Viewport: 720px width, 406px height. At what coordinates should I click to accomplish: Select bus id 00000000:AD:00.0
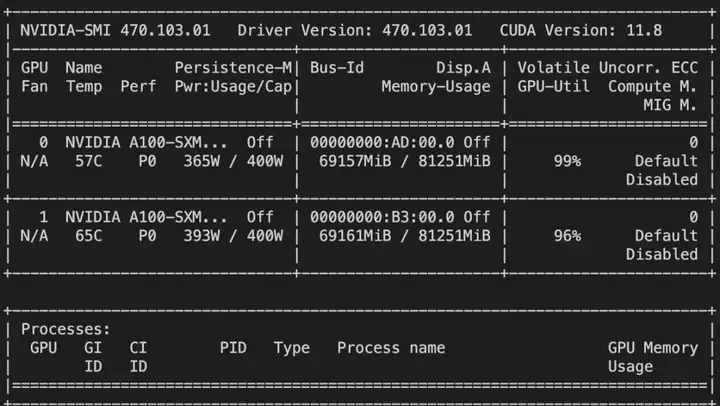[382, 142]
